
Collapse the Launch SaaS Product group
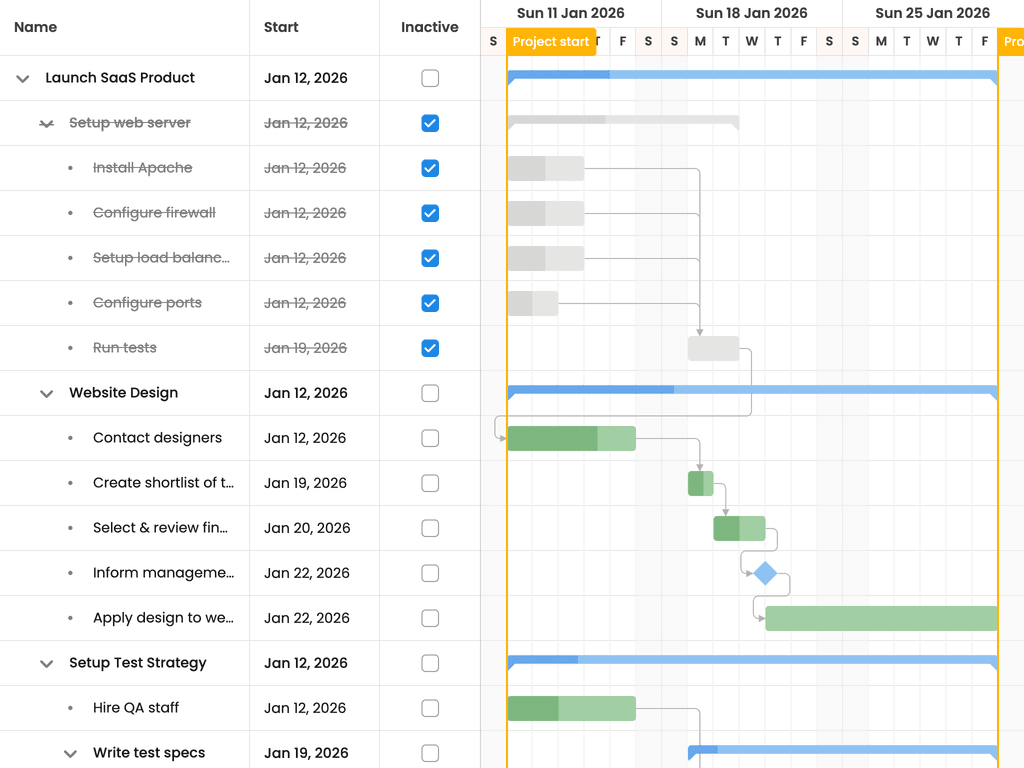23,78
